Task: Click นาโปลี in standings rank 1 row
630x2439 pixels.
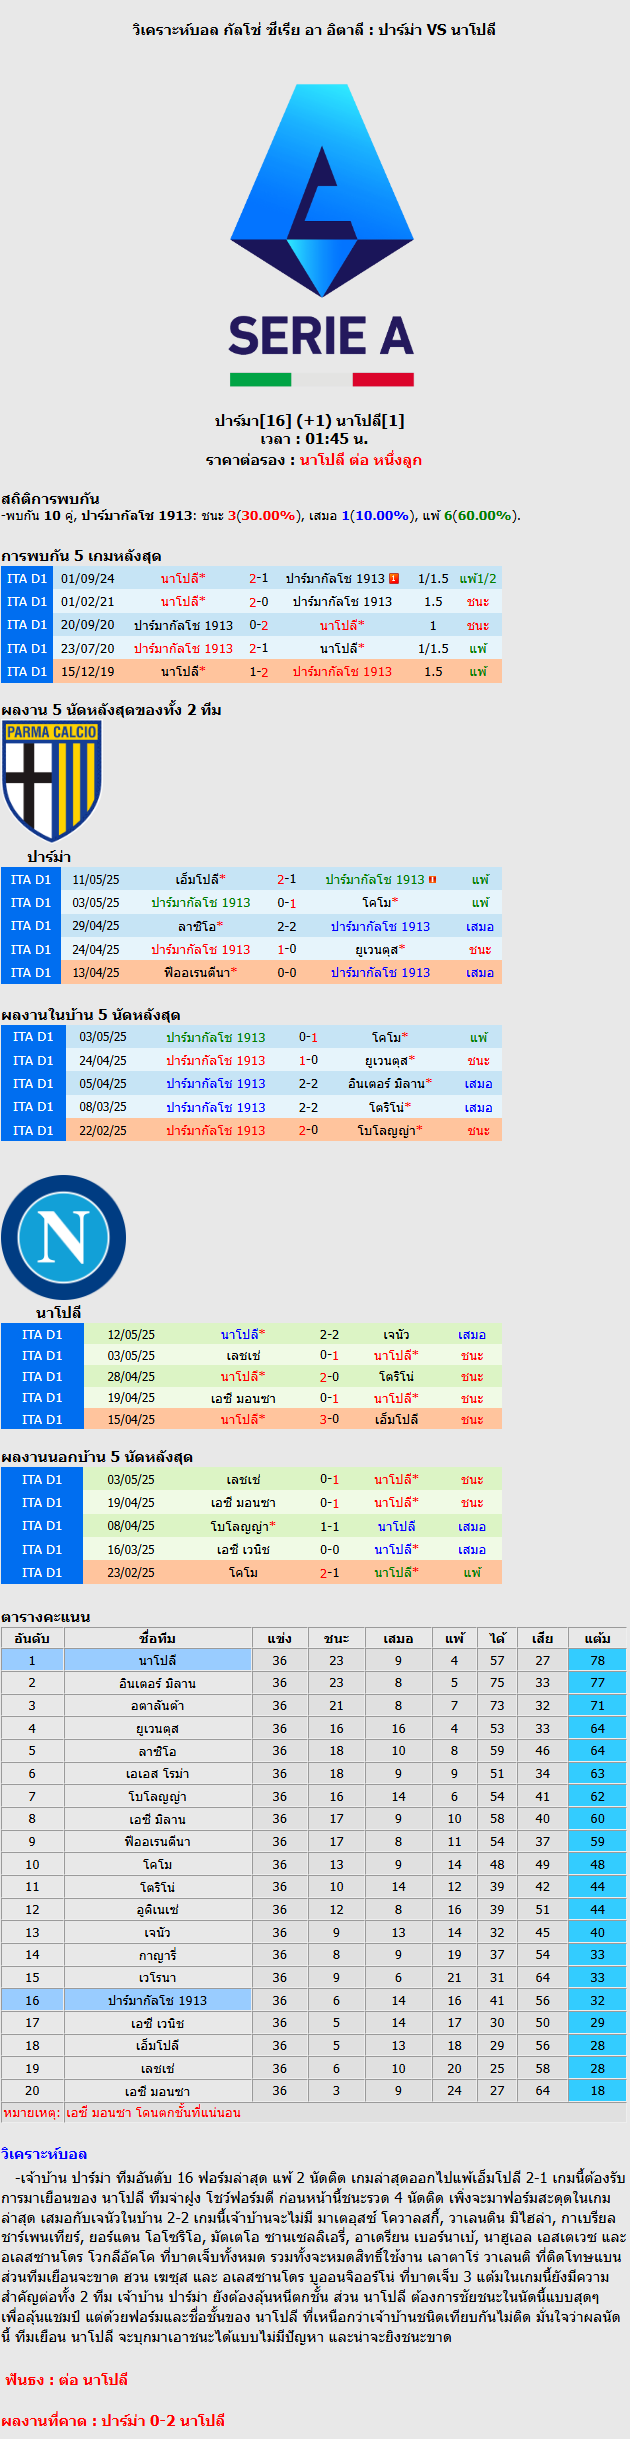Action: 158,1661
